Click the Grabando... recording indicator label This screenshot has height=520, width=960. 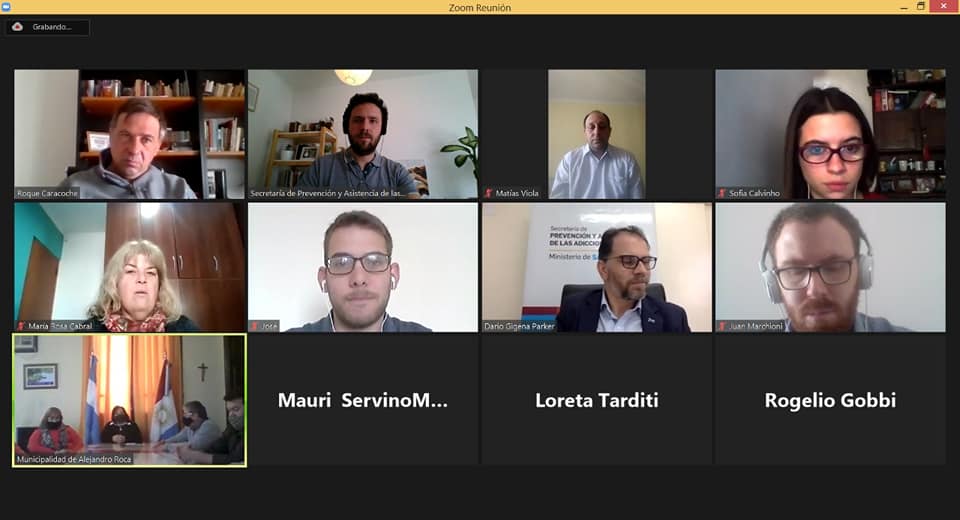click(51, 27)
